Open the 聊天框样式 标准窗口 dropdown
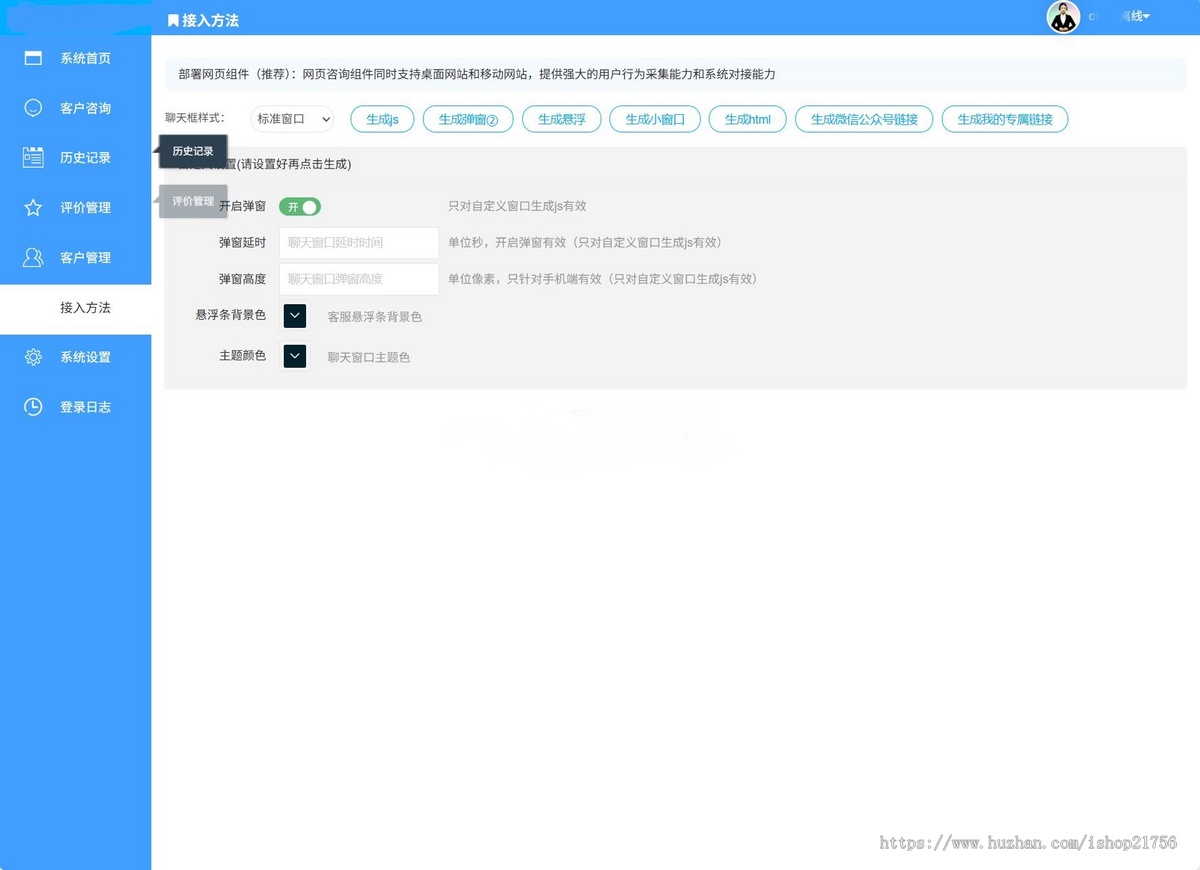The height and width of the screenshot is (870, 1200). click(292, 119)
